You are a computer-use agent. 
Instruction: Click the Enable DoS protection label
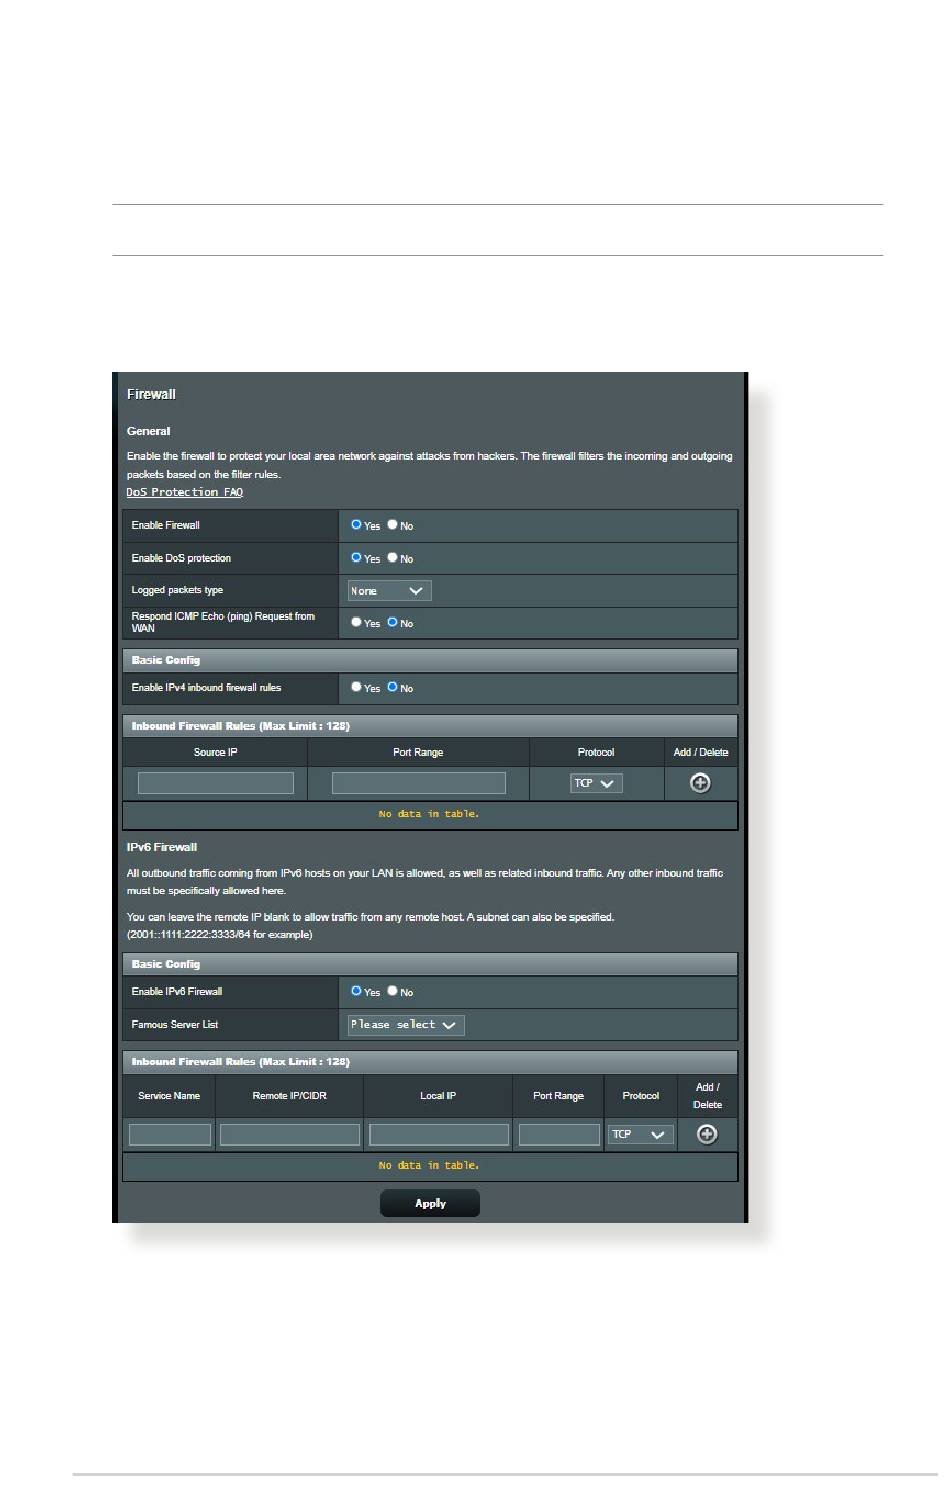click(x=181, y=558)
